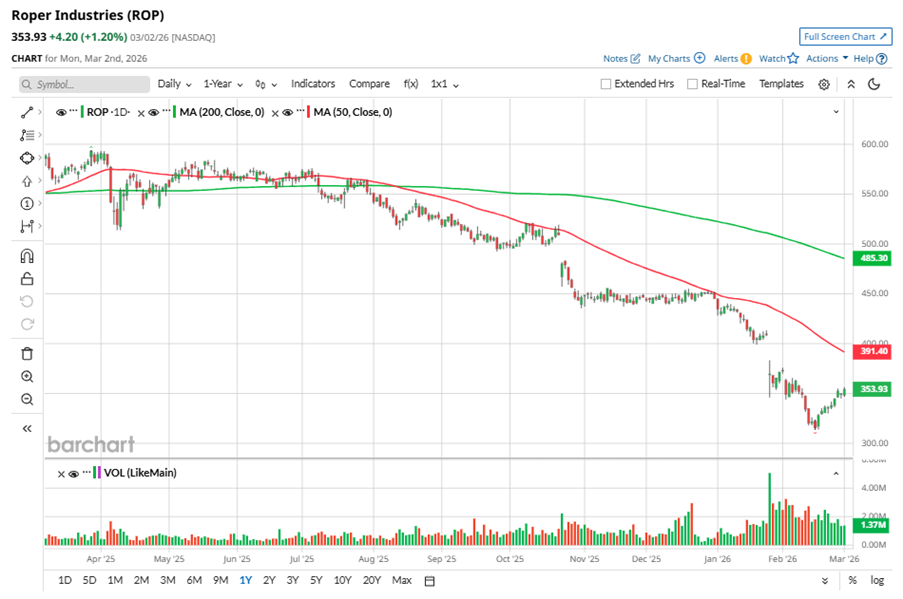Switch to dark mode moon icon

click(874, 84)
